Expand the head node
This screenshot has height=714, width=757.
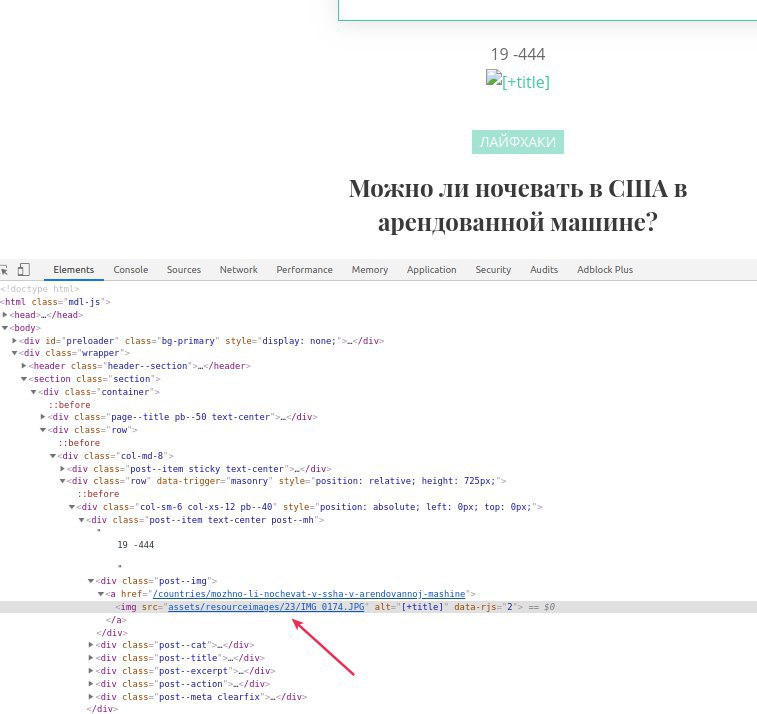(5, 314)
